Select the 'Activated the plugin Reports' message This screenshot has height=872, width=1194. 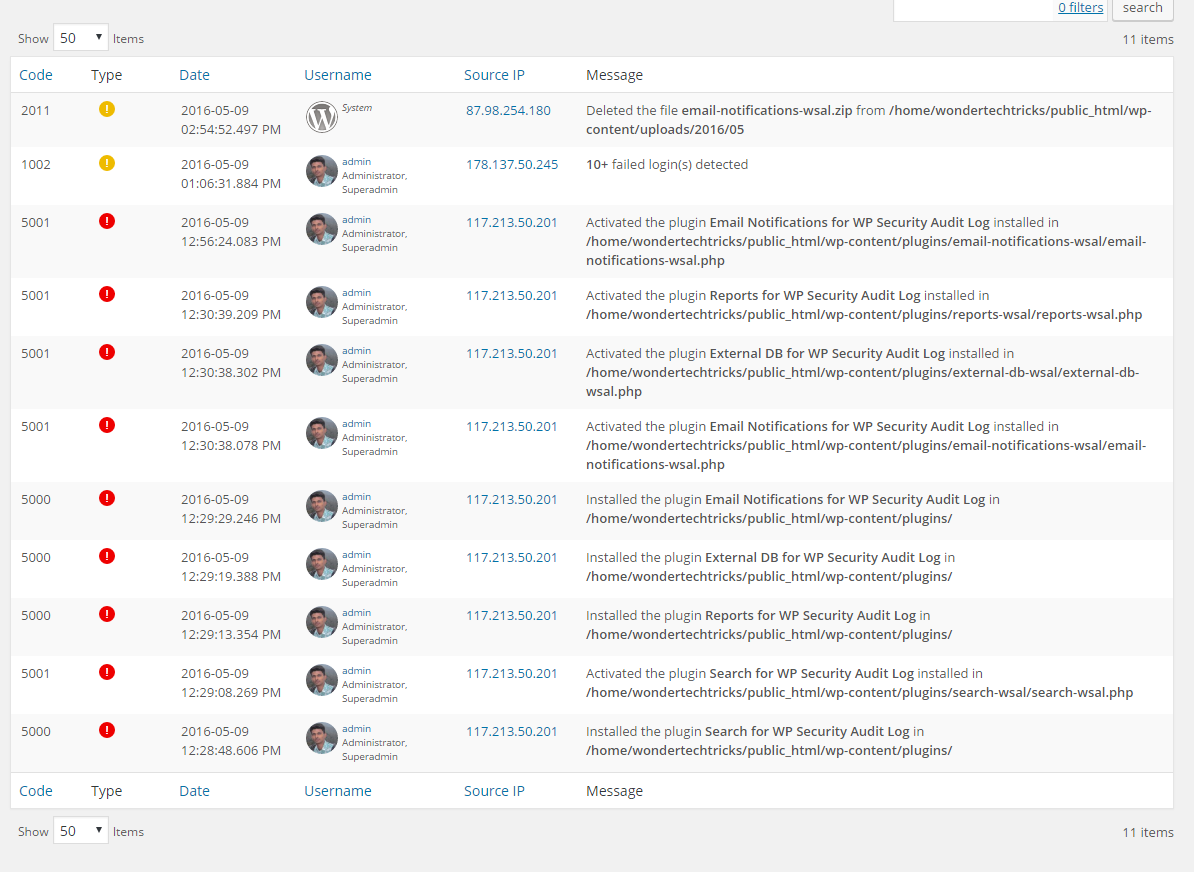click(x=864, y=305)
